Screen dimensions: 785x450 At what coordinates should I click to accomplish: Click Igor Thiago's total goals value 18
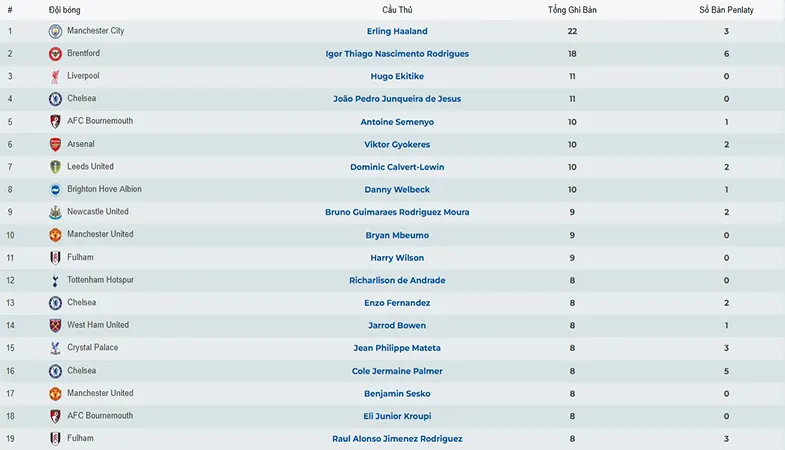pyautogui.click(x=572, y=54)
